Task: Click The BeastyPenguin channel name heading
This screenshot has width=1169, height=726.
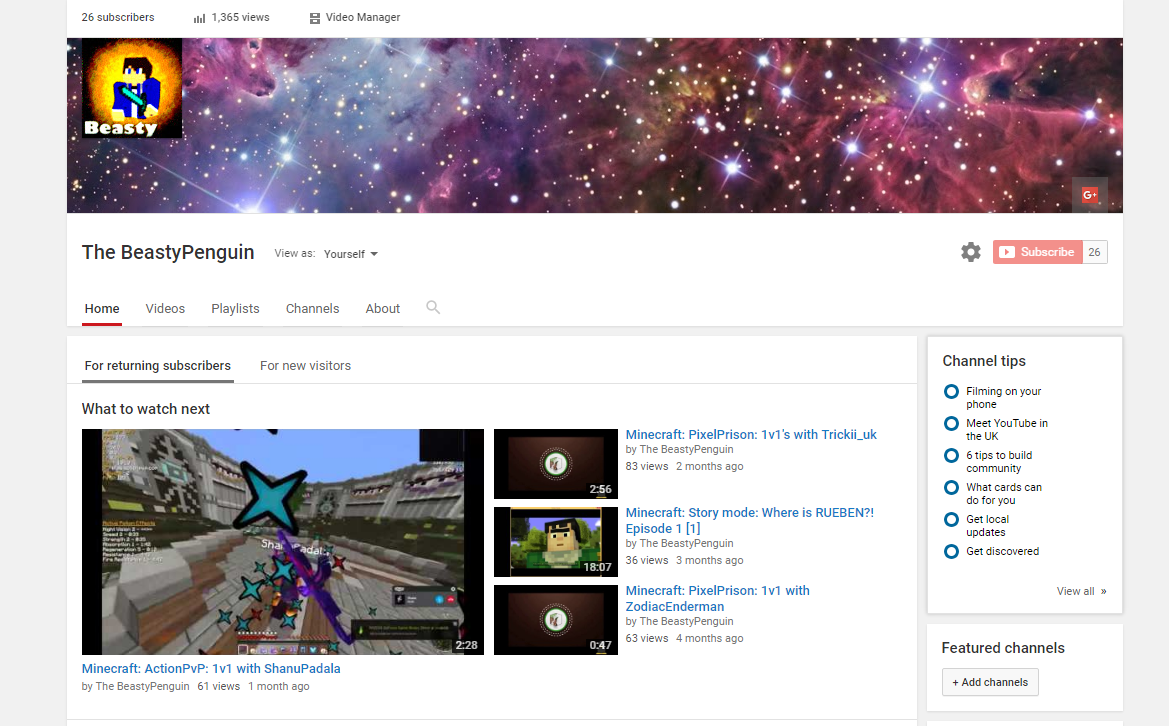Action: pos(168,253)
